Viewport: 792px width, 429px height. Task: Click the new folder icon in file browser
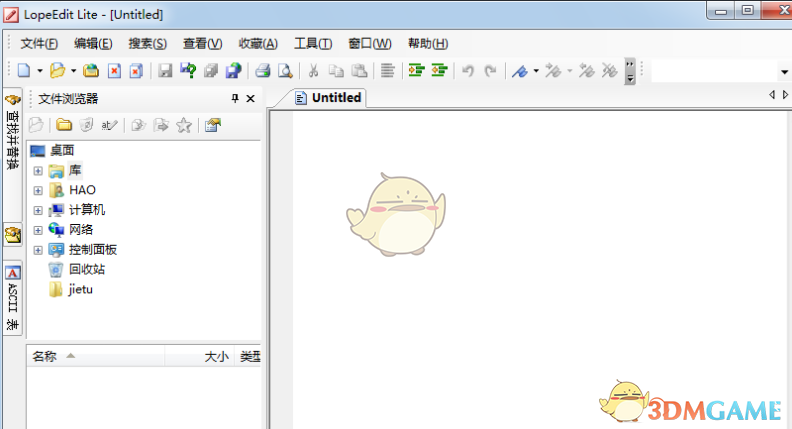(x=64, y=125)
